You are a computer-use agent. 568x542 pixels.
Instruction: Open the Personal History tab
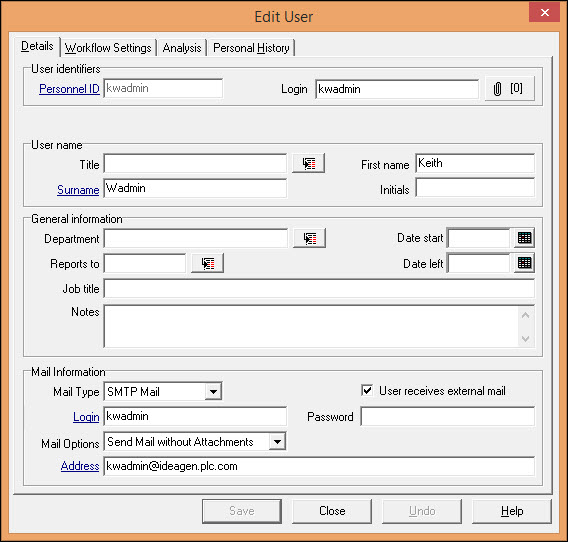pos(251,48)
